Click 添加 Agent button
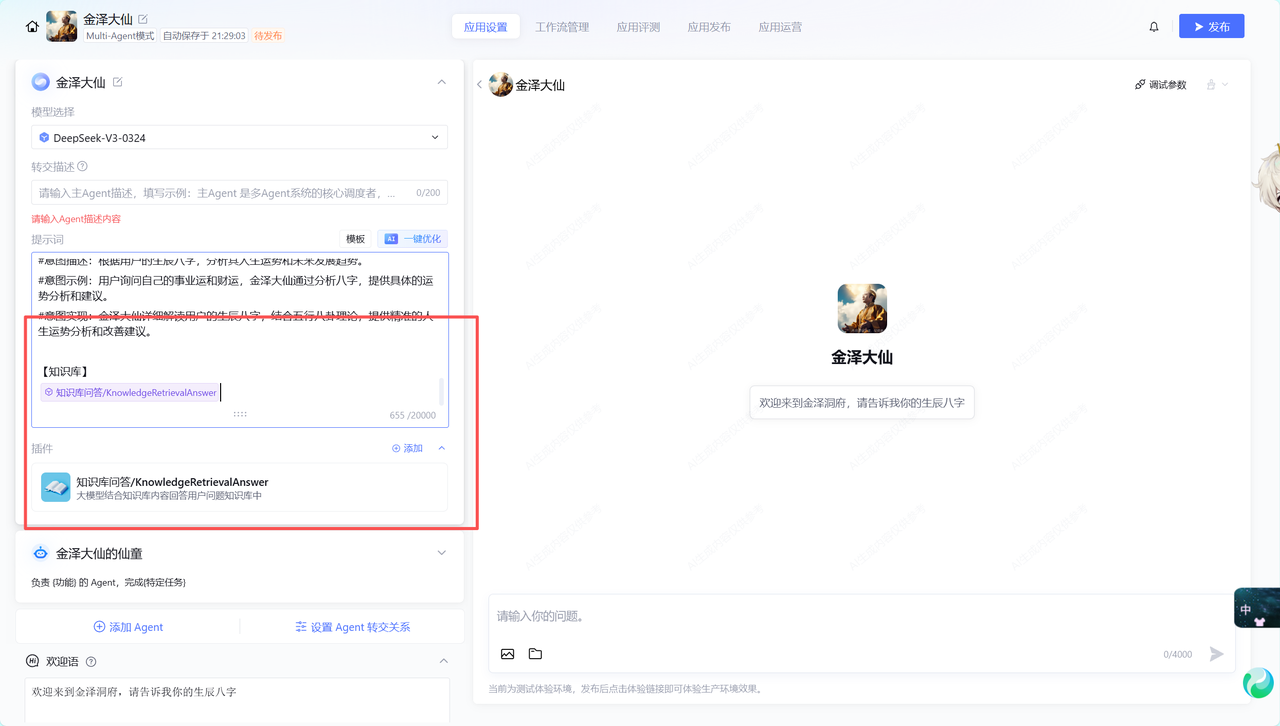The height and width of the screenshot is (726, 1280). pyautogui.click(x=128, y=627)
